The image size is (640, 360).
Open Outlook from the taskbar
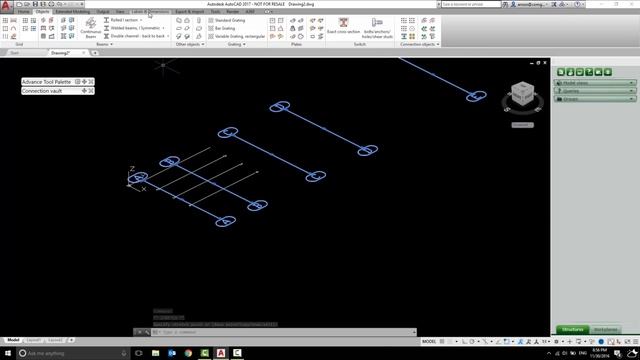(x=172, y=353)
